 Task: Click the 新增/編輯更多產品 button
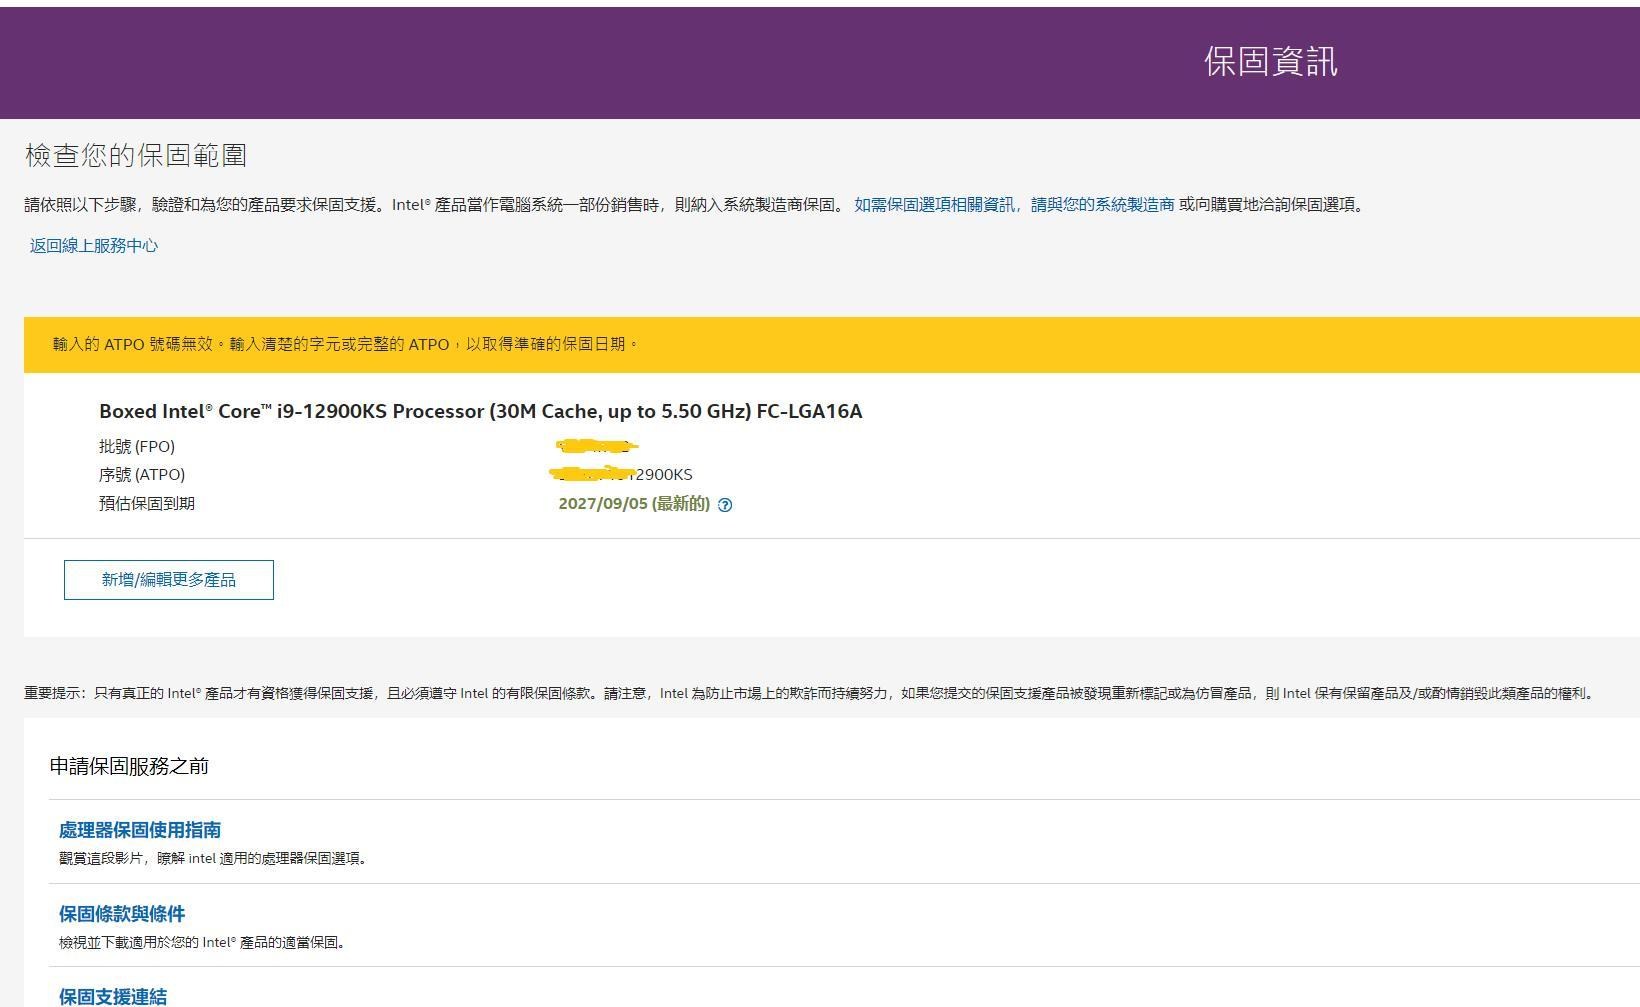168,579
